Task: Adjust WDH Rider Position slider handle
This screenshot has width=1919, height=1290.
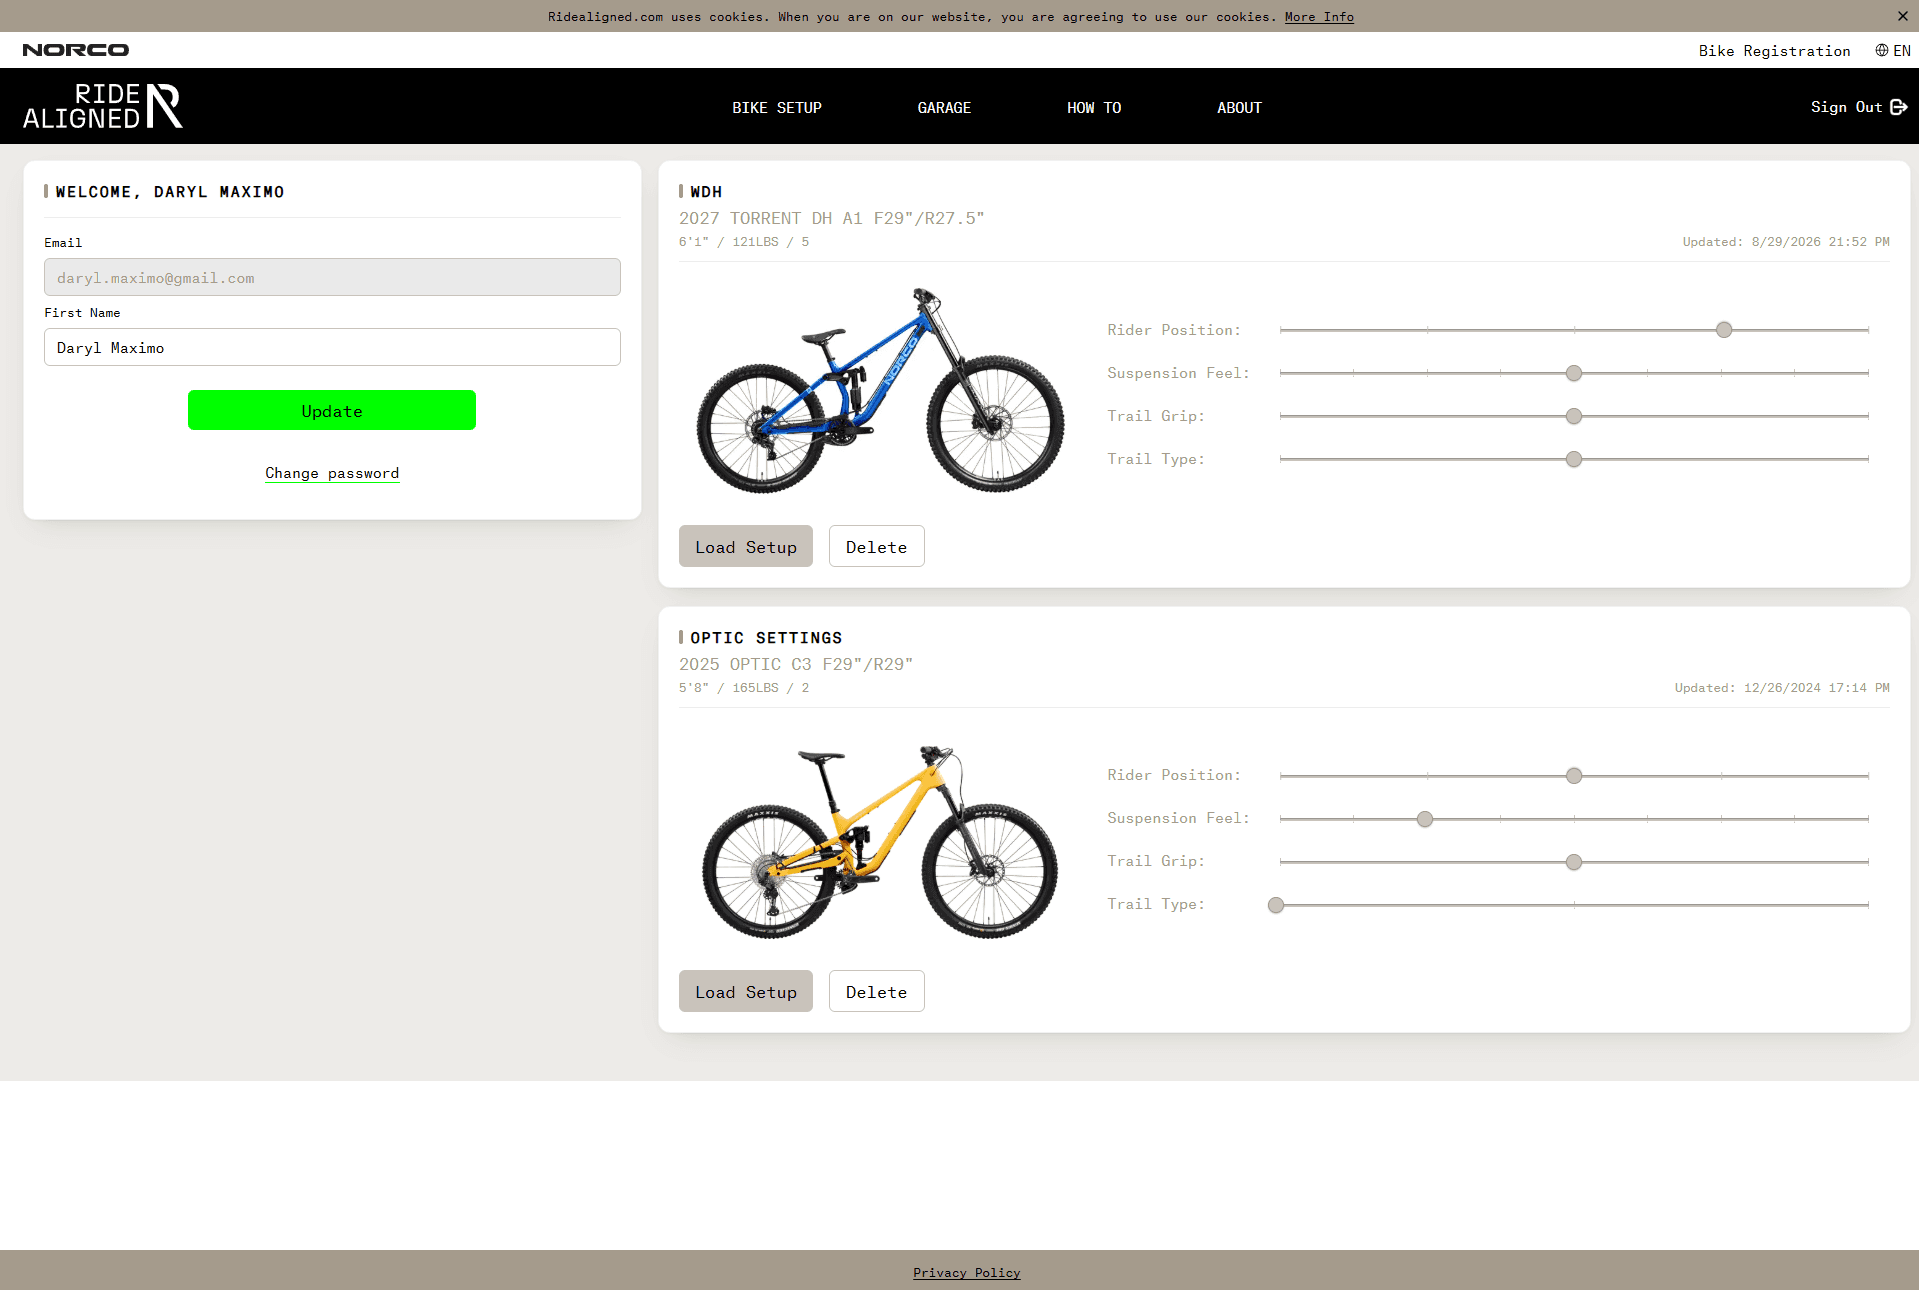Action: 1724,330
